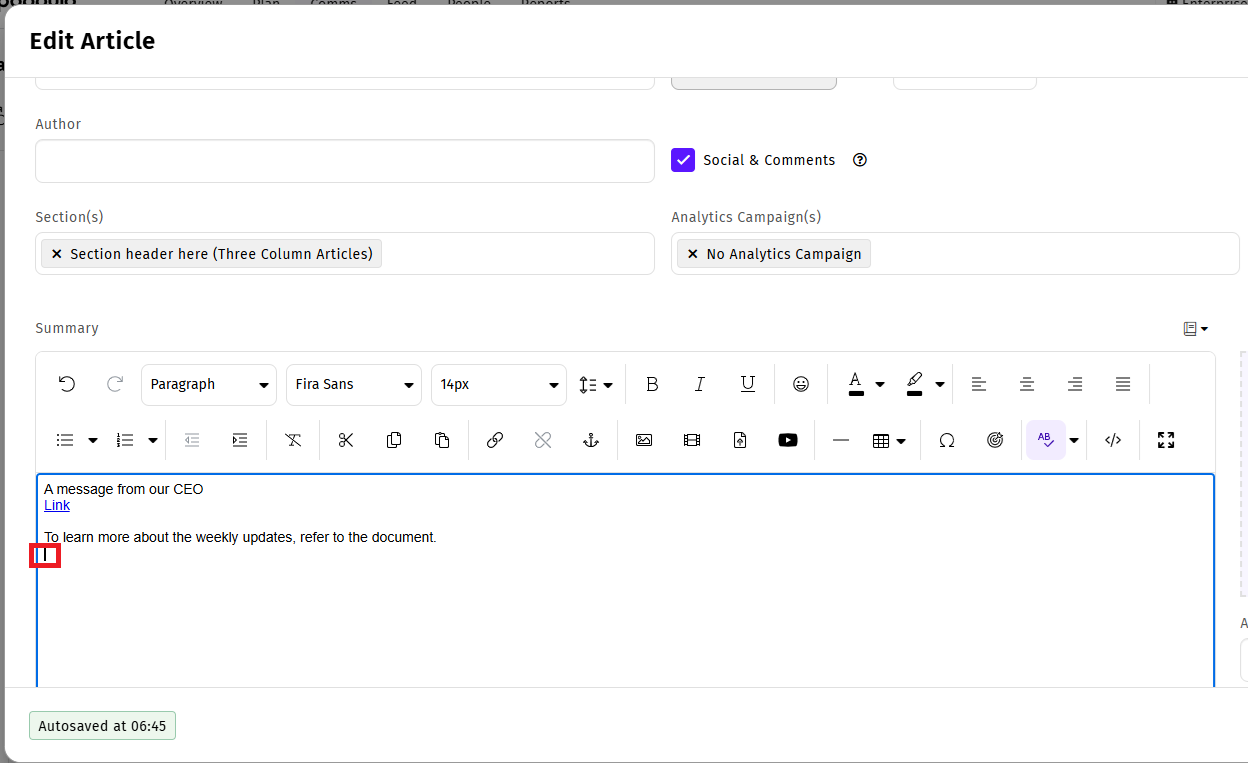Uncheck the Social & Comments checkbox
The image size is (1248, 763).
[x=683, y=160]
